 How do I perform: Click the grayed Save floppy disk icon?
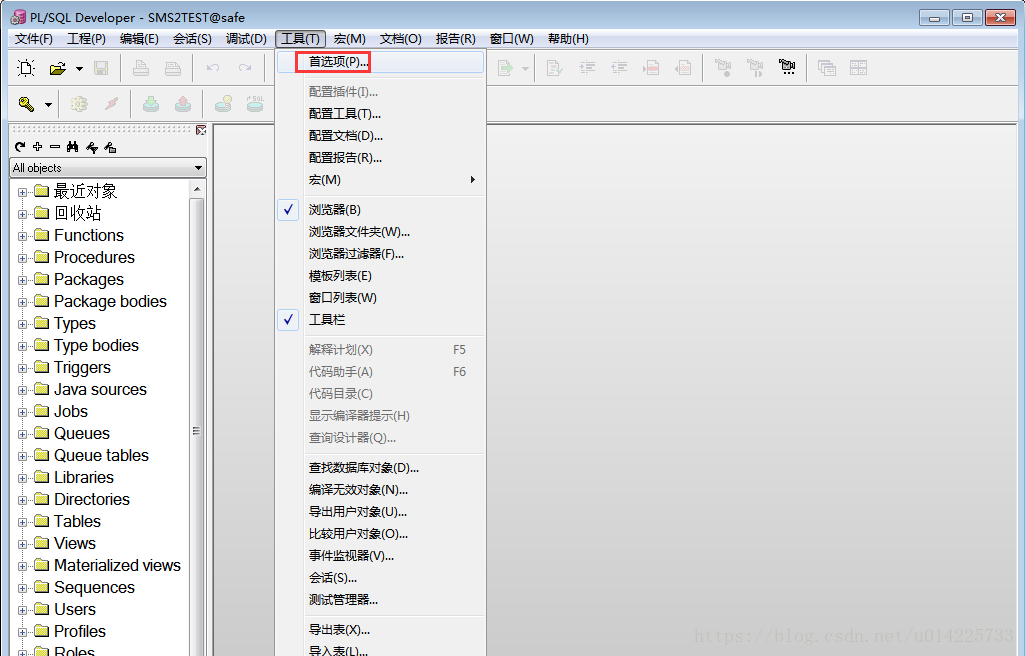pos(101,68)
